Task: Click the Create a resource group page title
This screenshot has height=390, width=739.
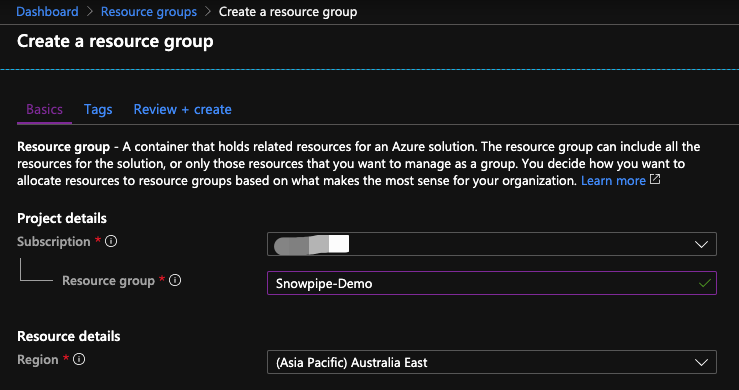Action: click(115, 41)
